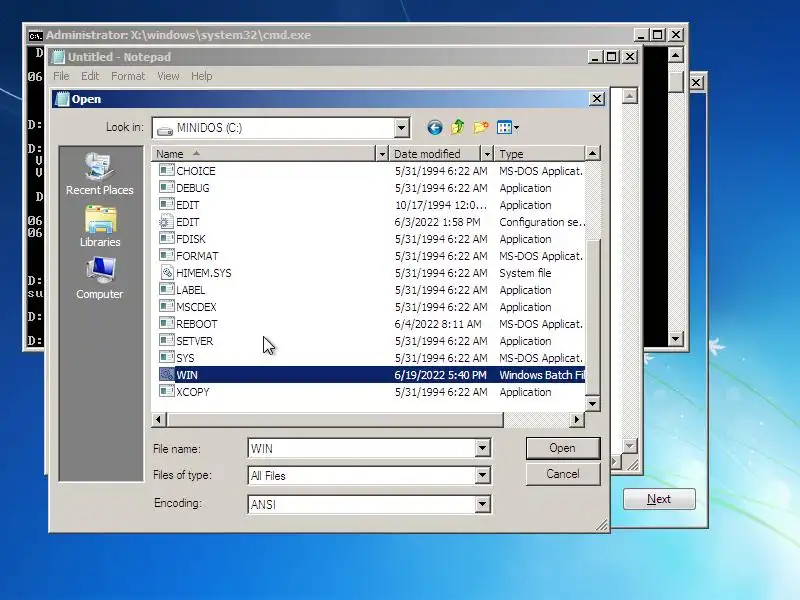
Task: Open Libraries in the sidebar
Action: point(100,227)
